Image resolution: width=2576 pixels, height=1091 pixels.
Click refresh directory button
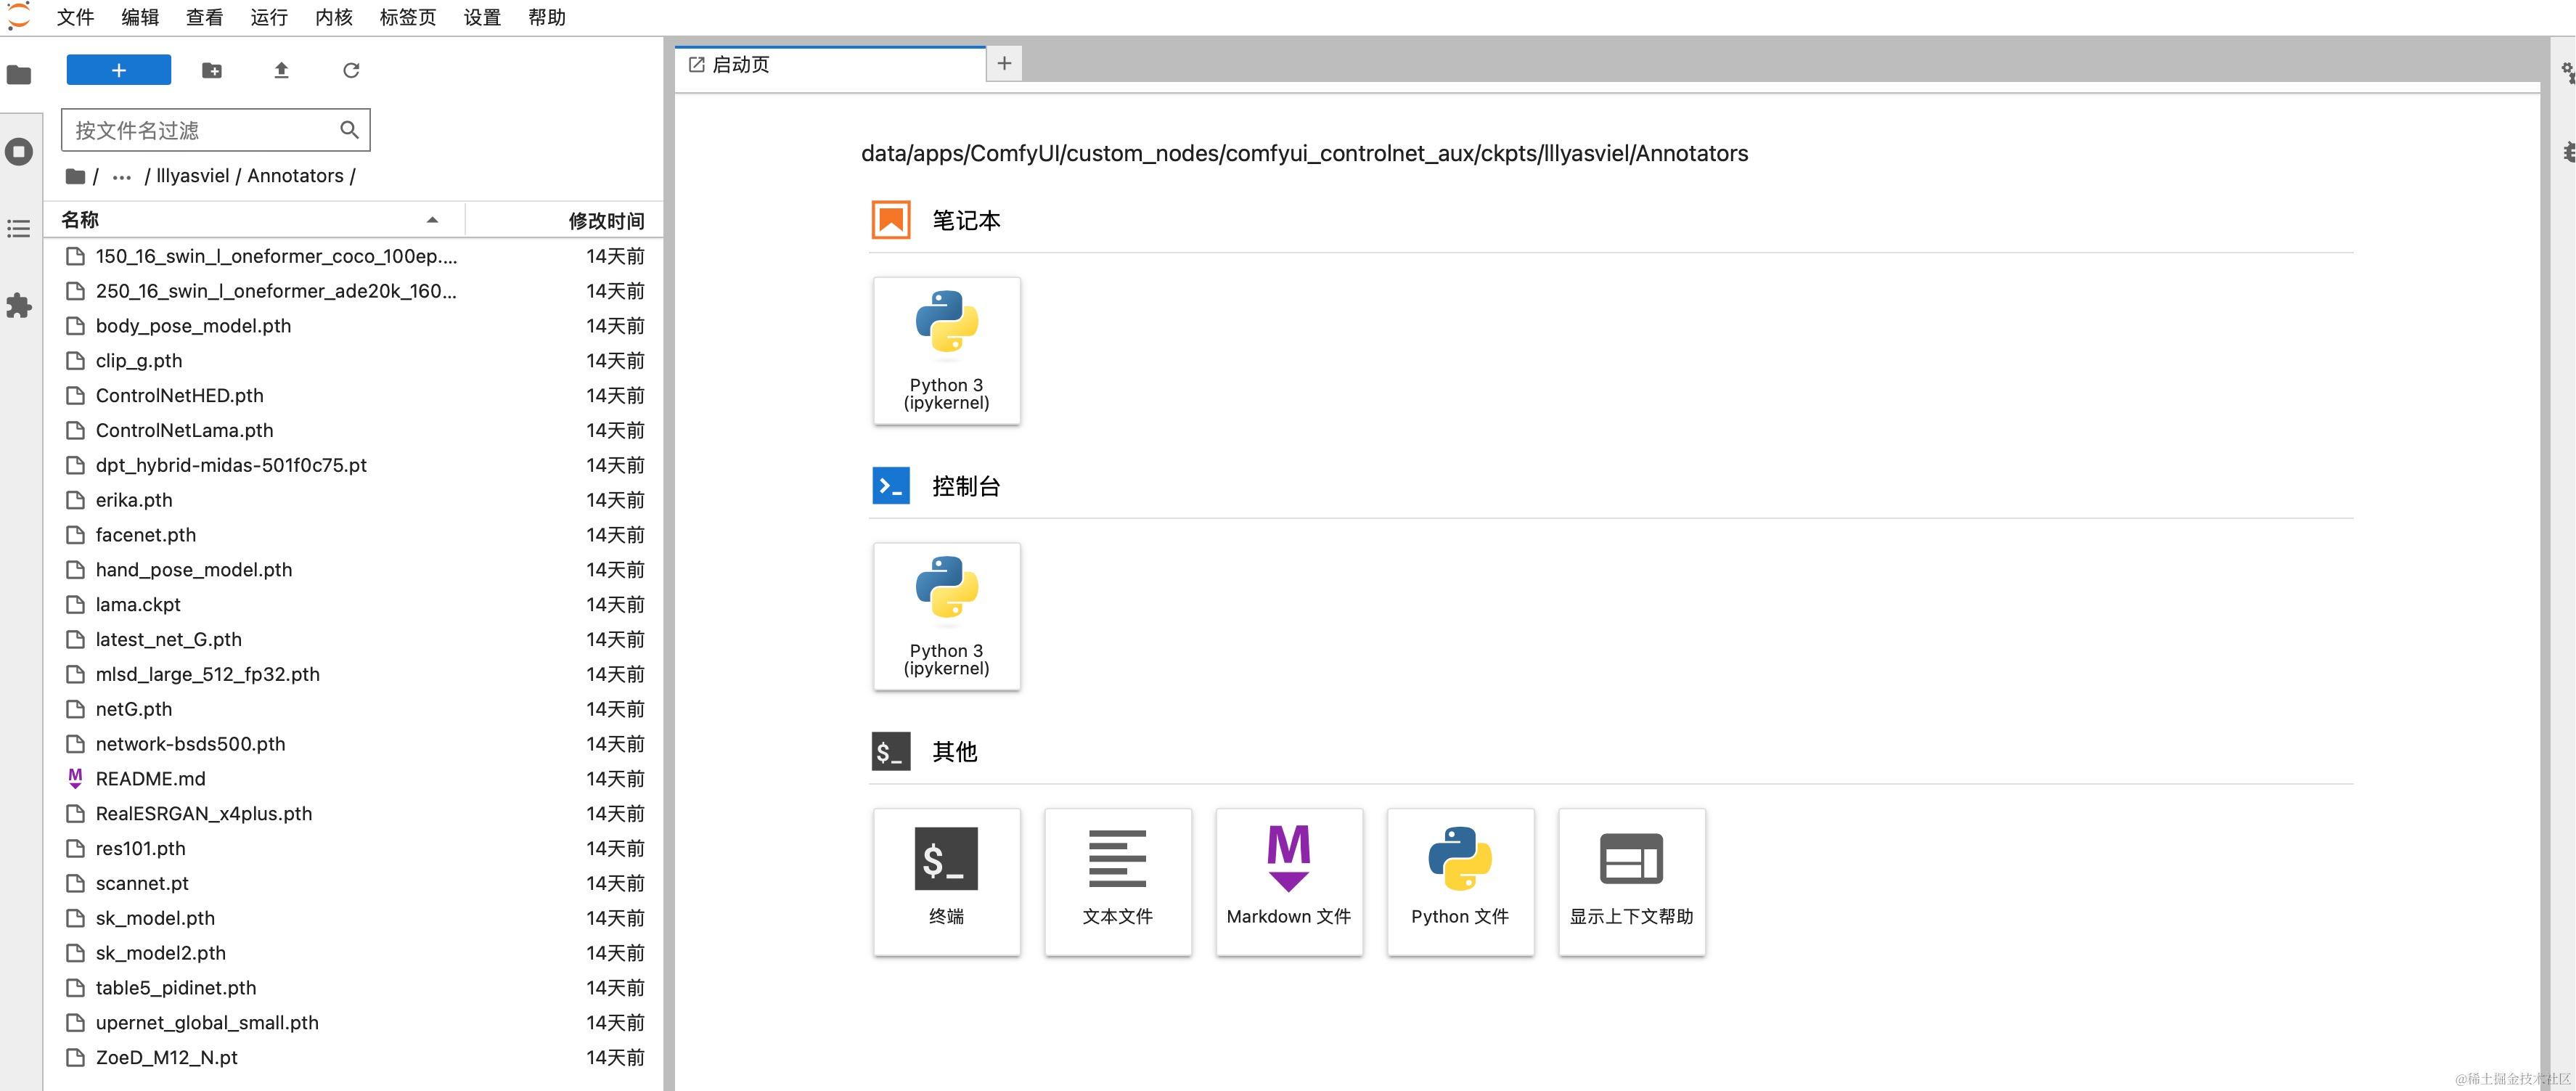click(x=350, y=69)
